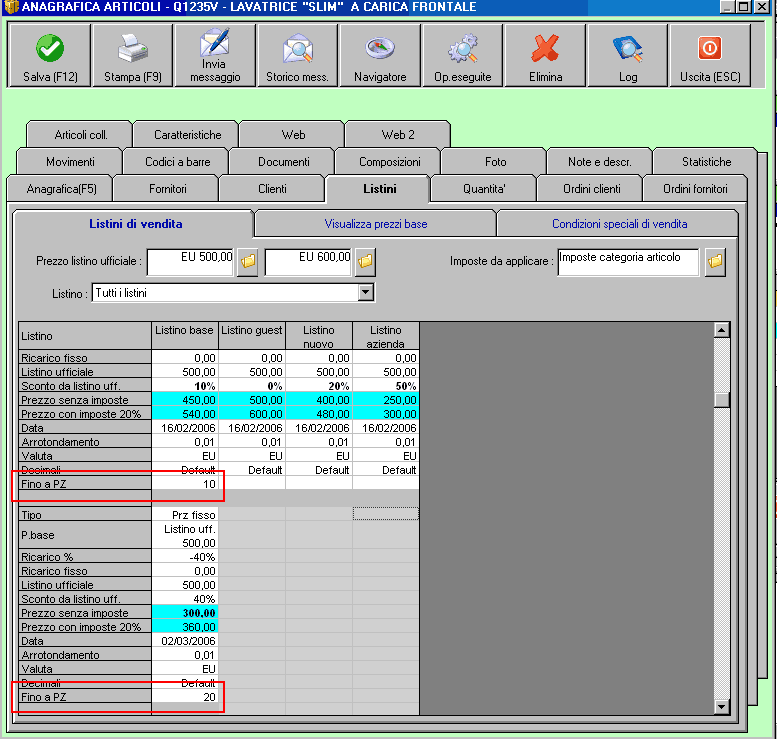
Task: Go to Ordini fornitori tab
Action: (695, 188)
